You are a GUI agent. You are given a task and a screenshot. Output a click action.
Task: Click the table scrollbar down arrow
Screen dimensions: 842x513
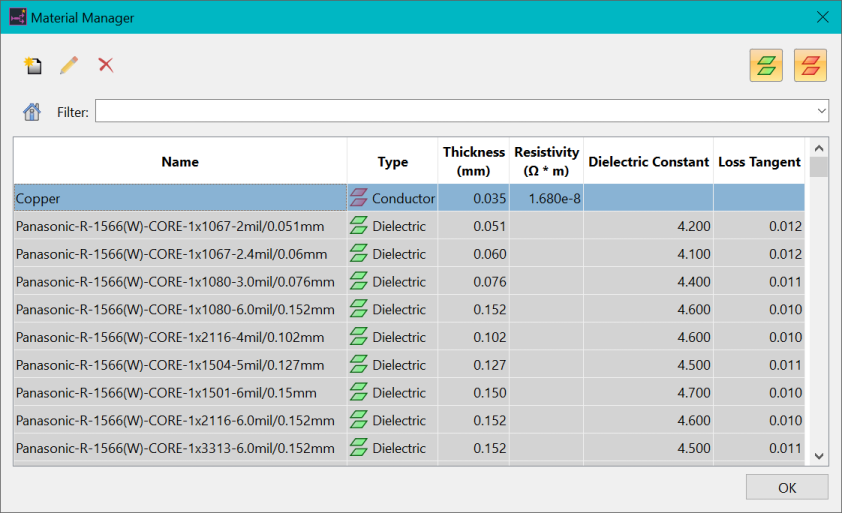pos(819,456)
